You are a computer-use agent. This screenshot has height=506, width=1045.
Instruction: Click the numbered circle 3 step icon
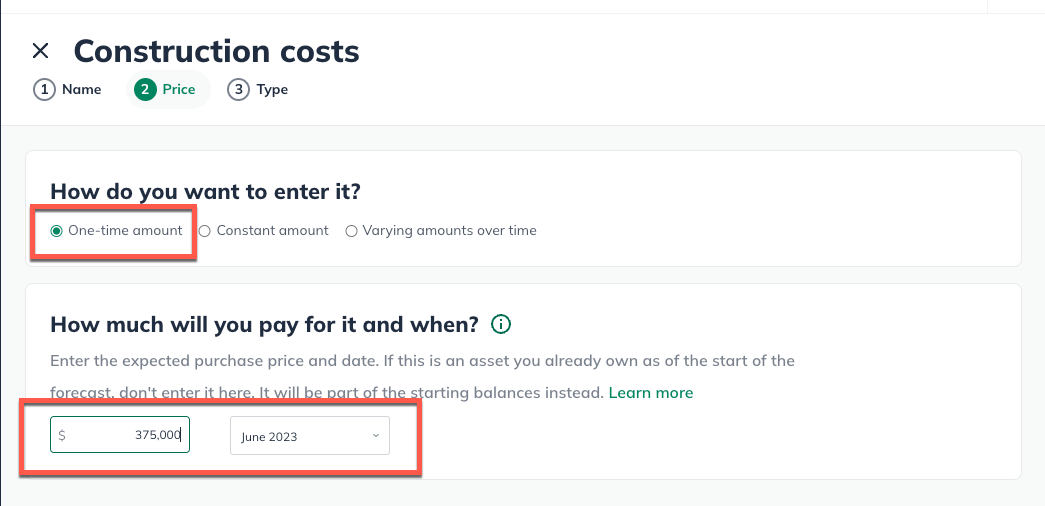tap(238, 89)
